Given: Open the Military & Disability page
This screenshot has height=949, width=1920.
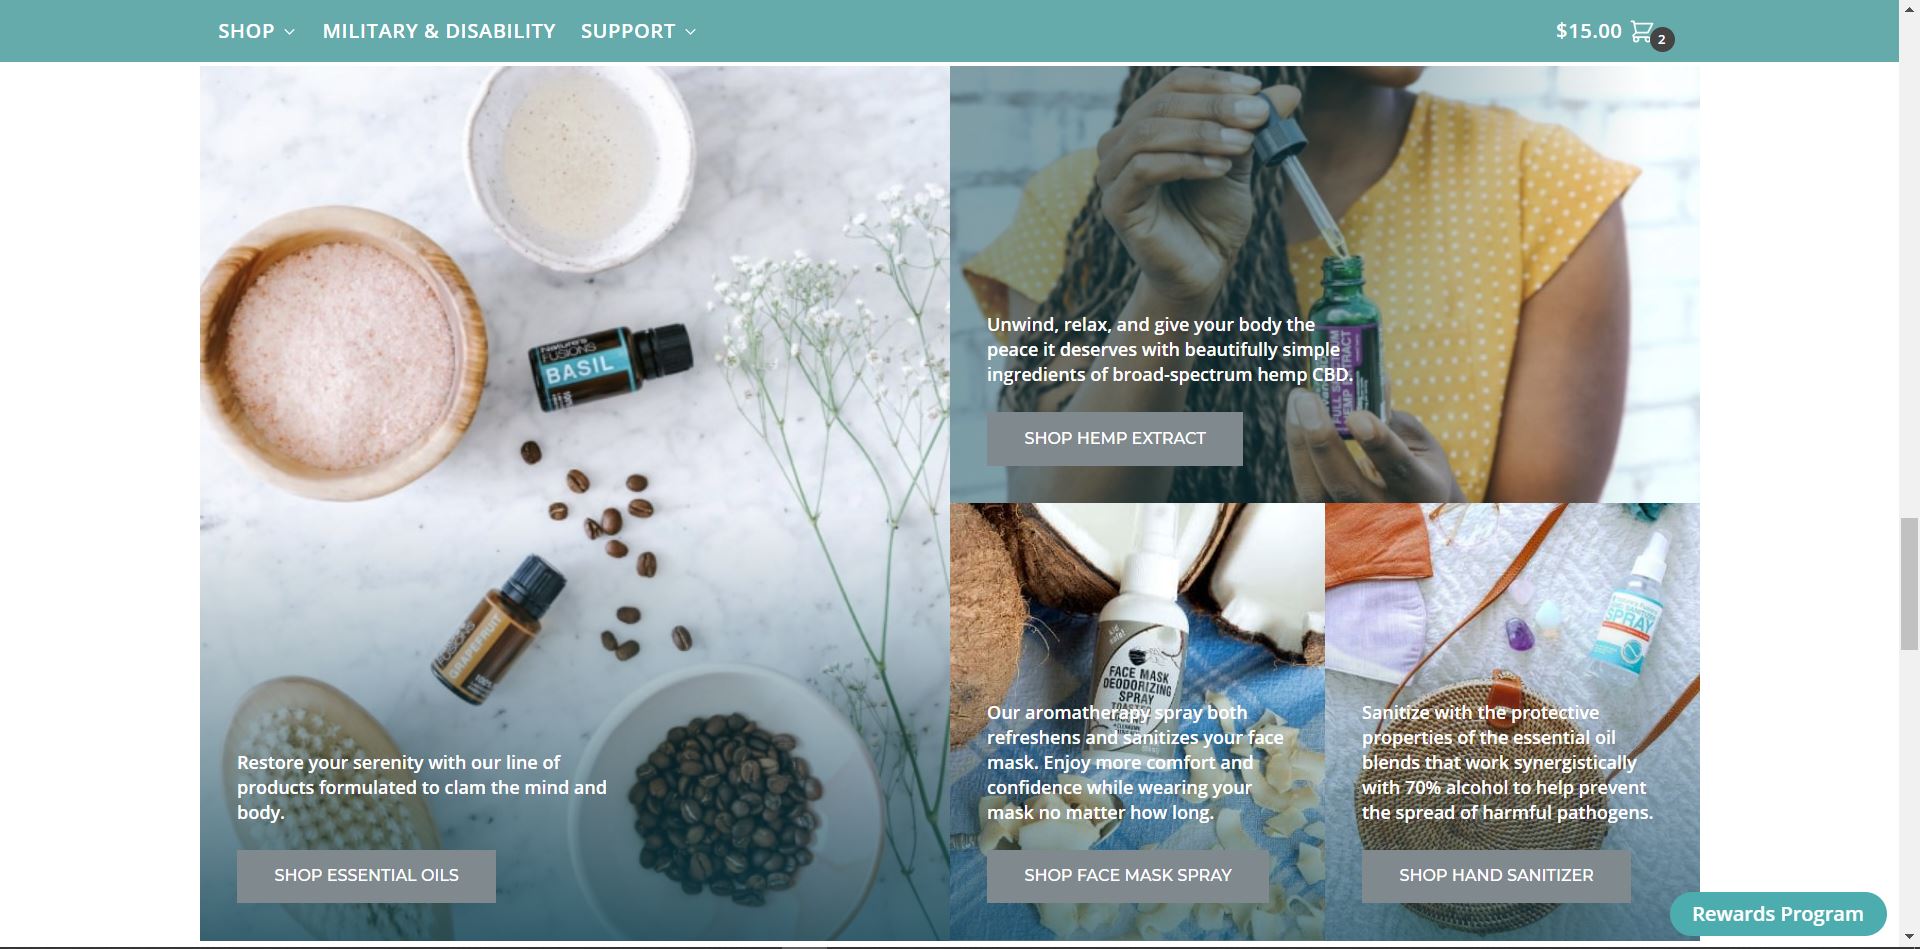Looking at the screenshot, I should point(439,31).
